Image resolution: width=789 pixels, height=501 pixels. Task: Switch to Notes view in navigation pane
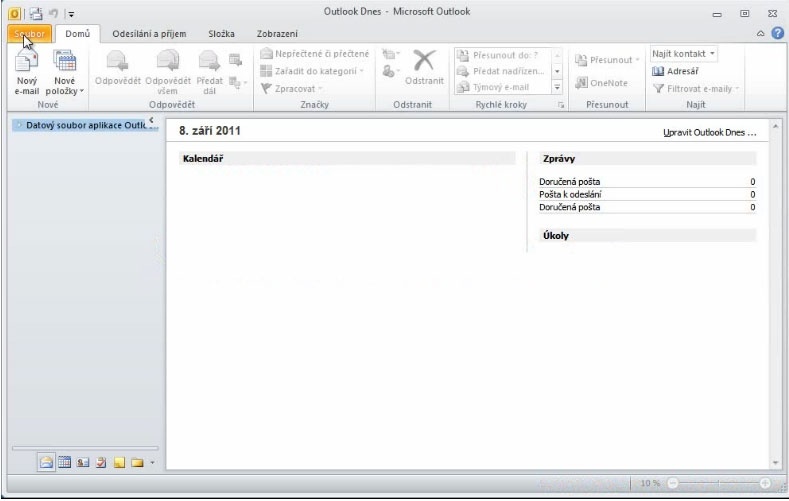tap(119, 462)
